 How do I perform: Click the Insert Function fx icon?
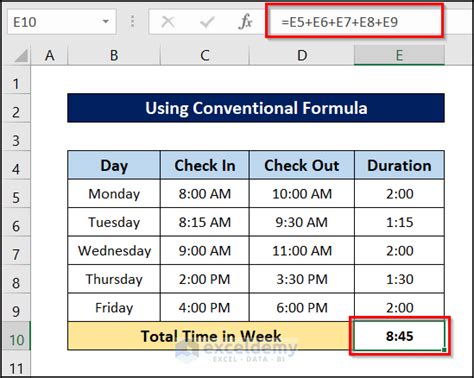pyautogui.click(x=245, y=22)
